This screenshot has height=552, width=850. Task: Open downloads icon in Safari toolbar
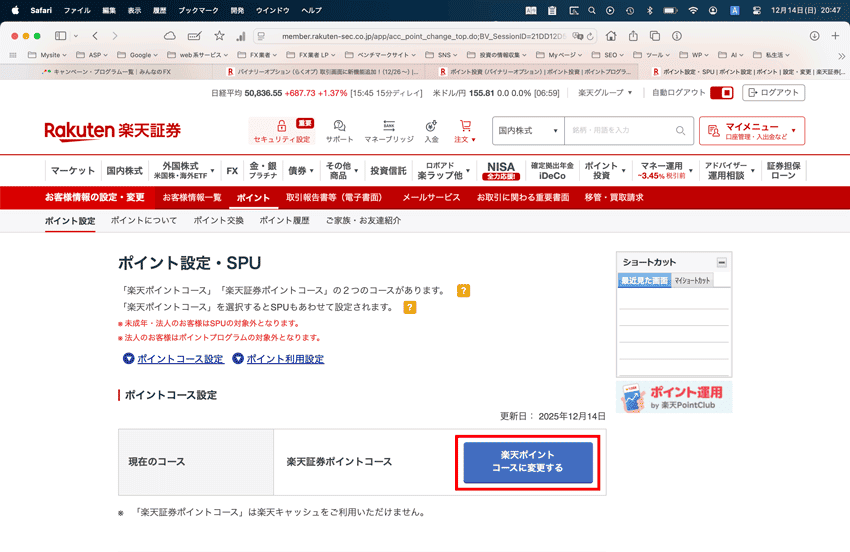click(x=814, y=36)
